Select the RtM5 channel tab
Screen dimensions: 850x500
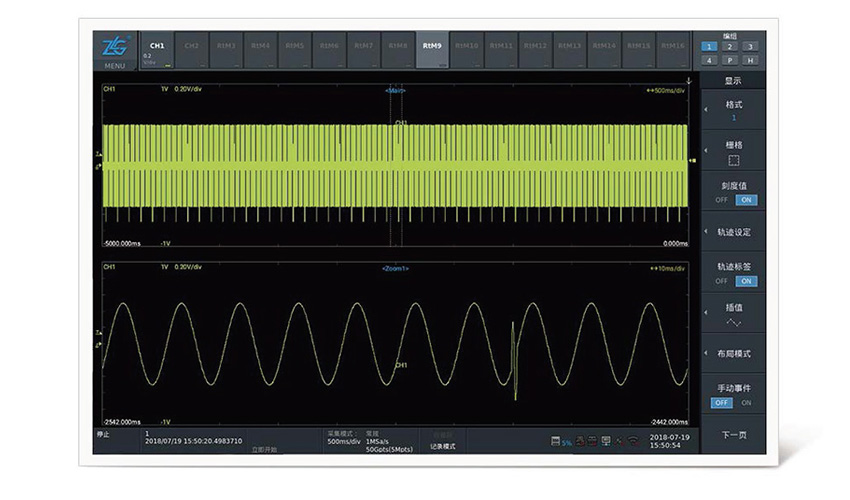pyautogui.click(x=295, y=50)
